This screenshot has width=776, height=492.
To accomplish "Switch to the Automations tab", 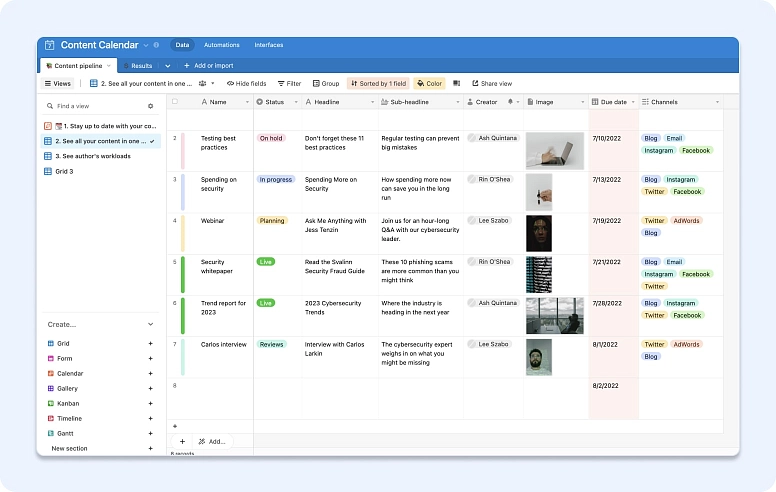I will tap(221, 45).
